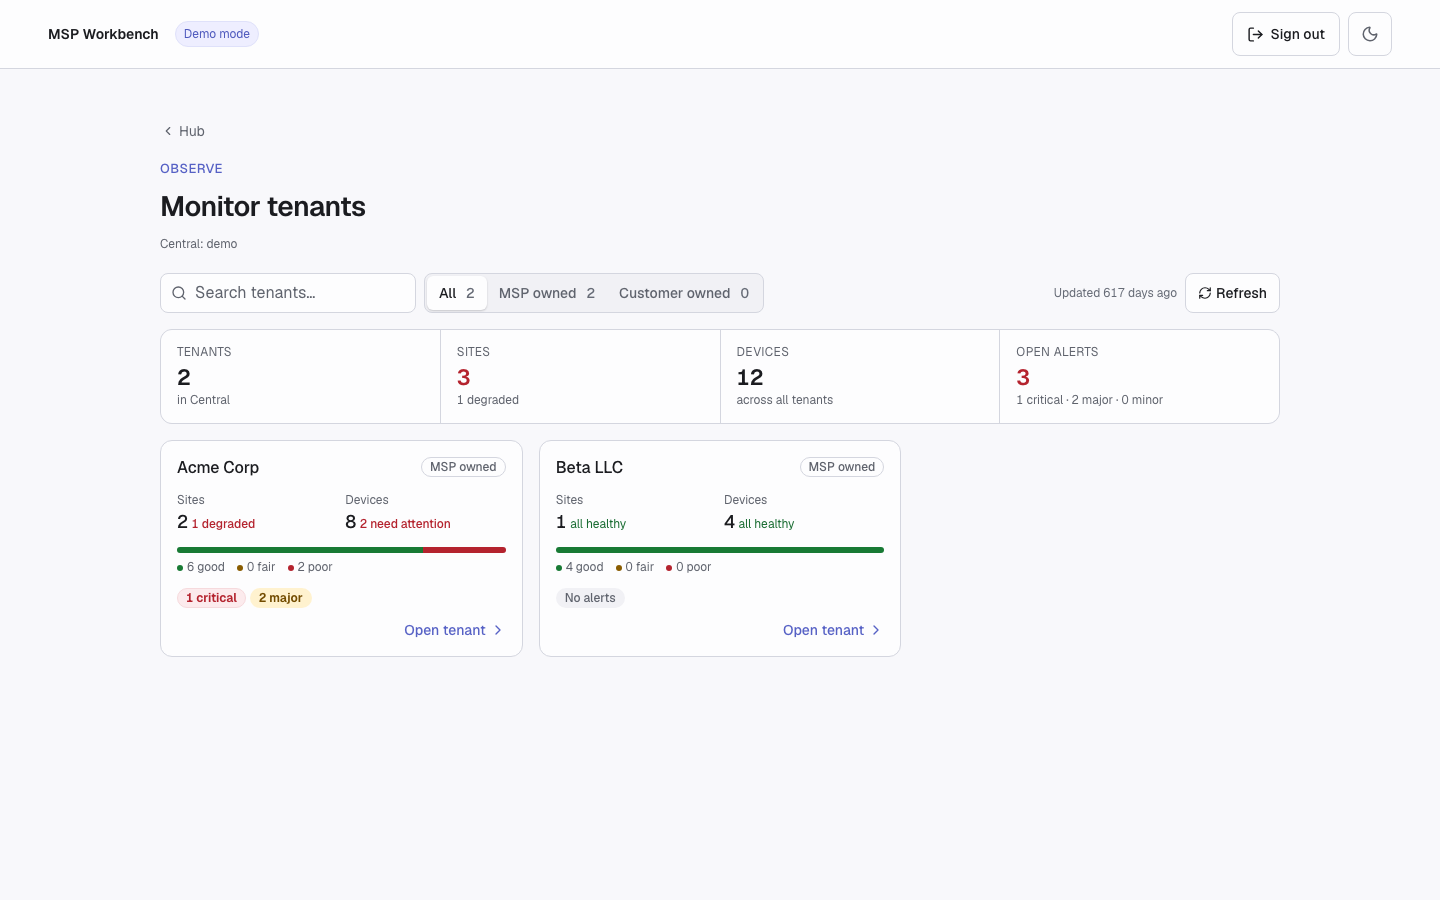Select the Beta LLC tenant name
The height and width of the screenshot is (900, 1440).
point(589,467)
